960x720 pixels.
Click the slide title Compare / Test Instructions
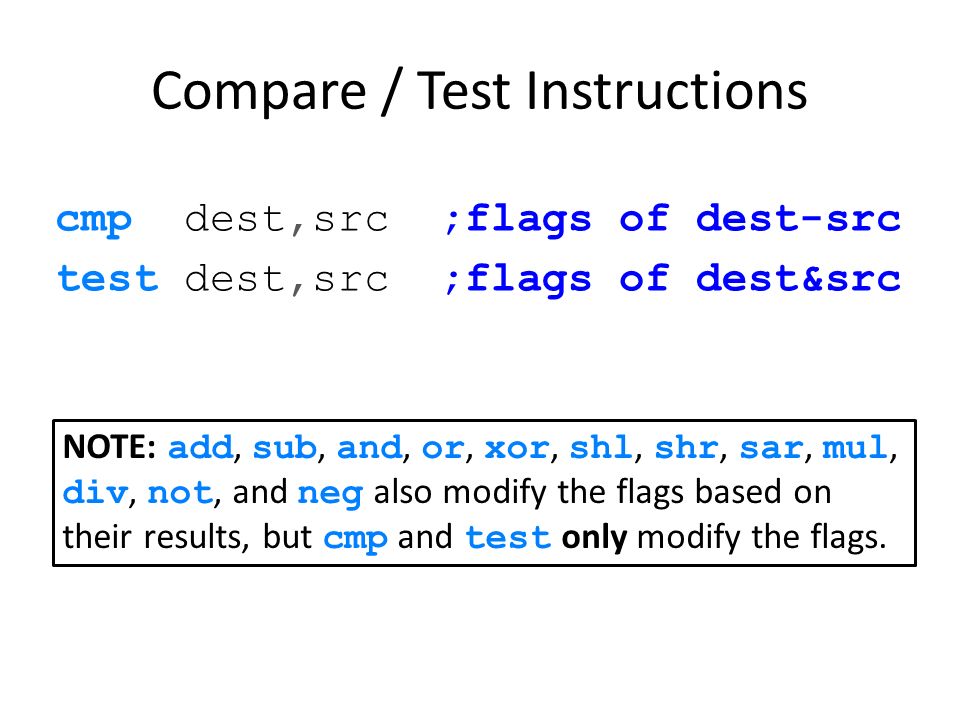(x=479, y=92)
